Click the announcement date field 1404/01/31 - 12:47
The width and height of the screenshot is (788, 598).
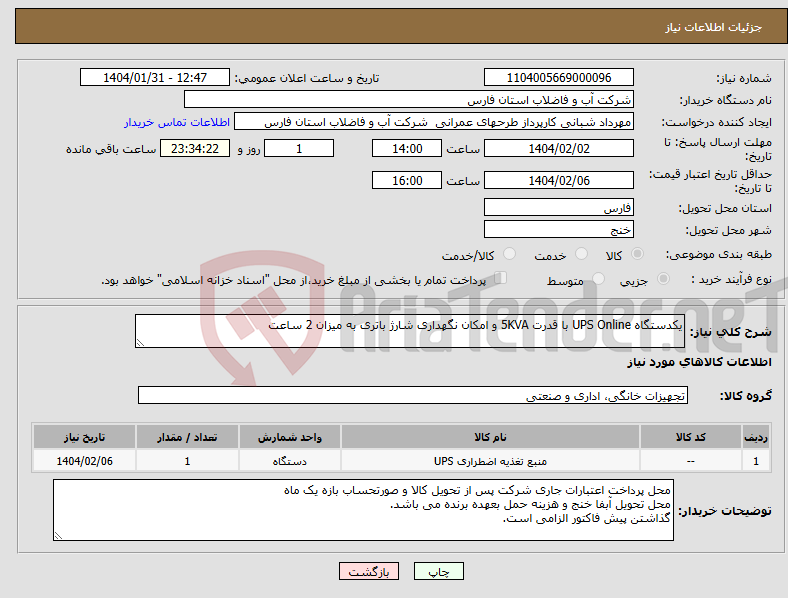155,77
